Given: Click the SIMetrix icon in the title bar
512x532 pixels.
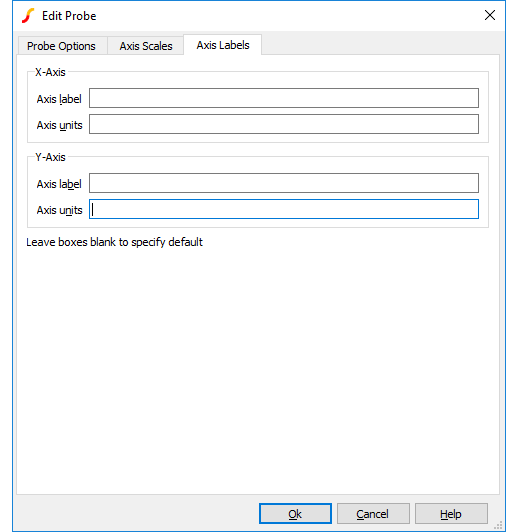Looking at the screenshot, I should click(x=28, y=16).
